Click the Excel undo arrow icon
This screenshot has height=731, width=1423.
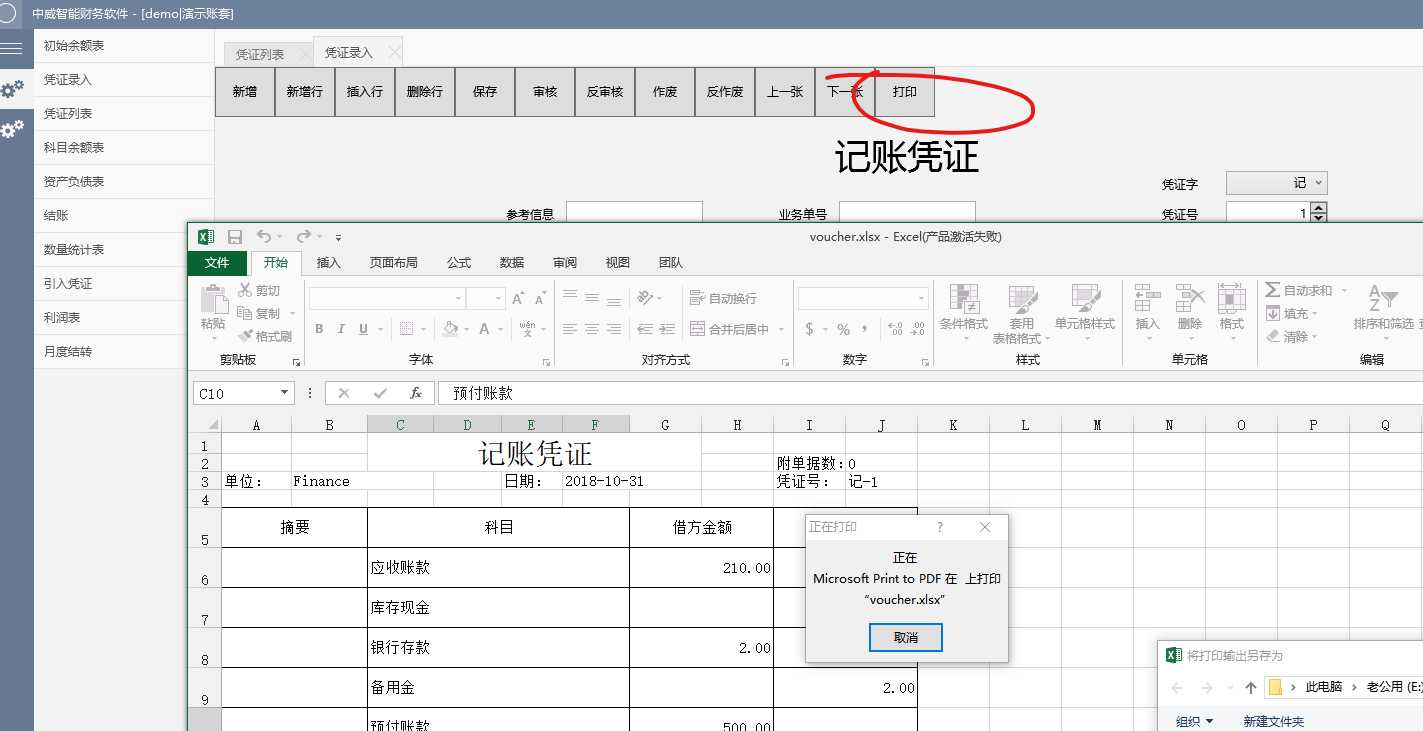263,237
